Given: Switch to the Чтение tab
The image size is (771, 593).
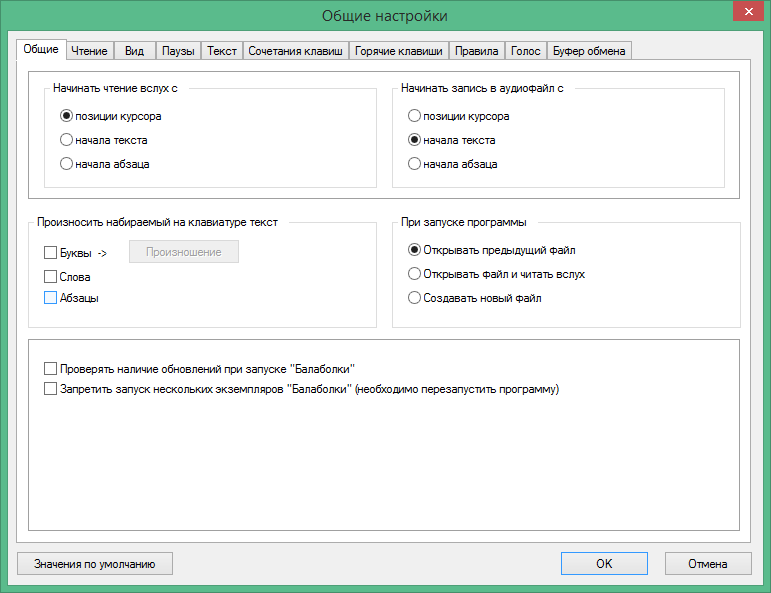Looking at the screenshot, I should tap(90, 50).
